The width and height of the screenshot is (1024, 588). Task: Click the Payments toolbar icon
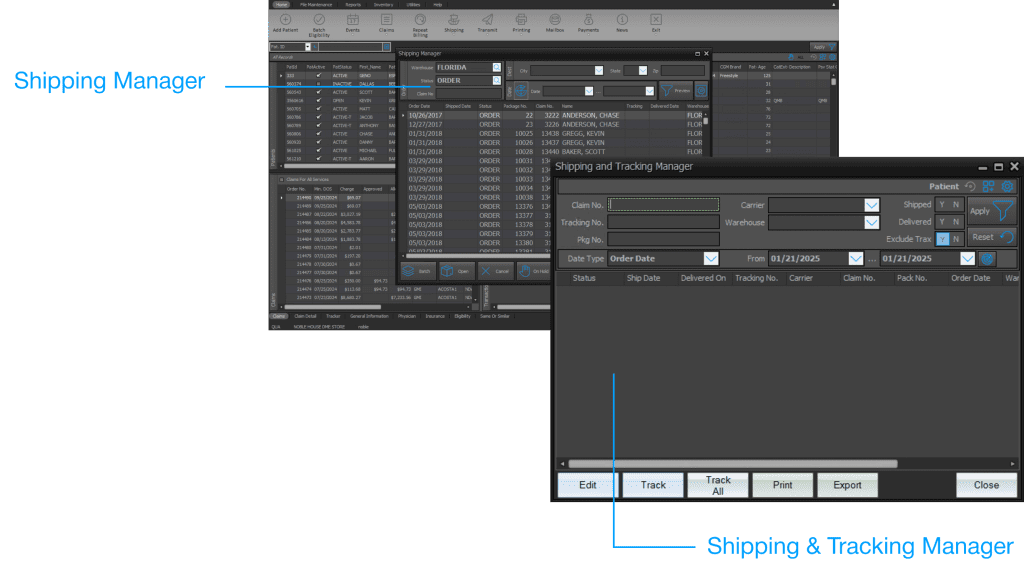coord(587,21)
